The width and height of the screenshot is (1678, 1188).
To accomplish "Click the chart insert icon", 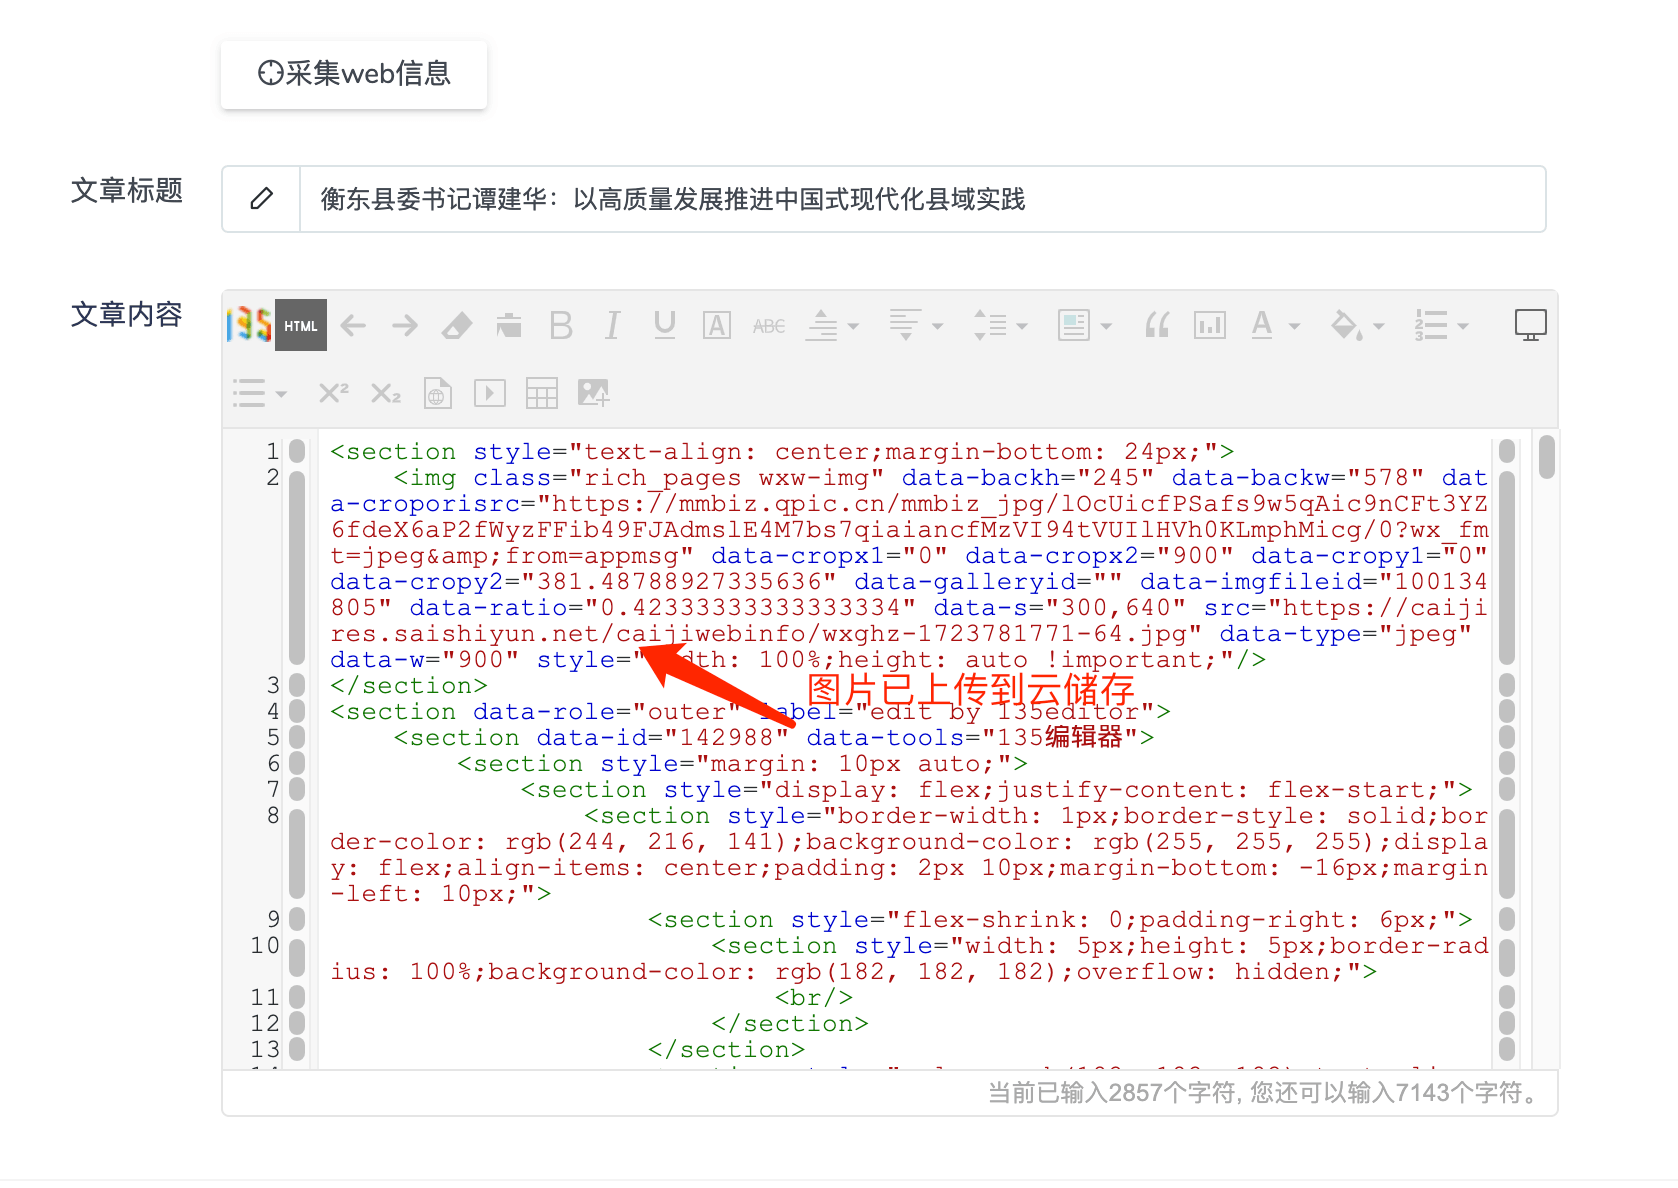I will click(x=1210, y=325).
